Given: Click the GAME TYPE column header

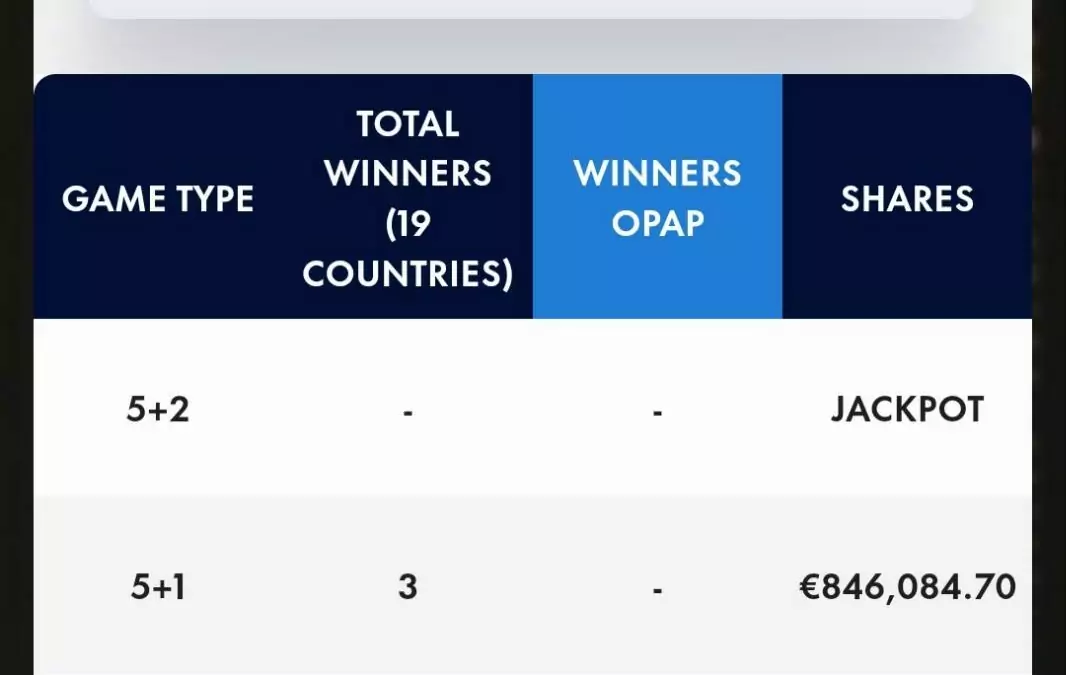Looking at the screenshot, I should (158, 199).
